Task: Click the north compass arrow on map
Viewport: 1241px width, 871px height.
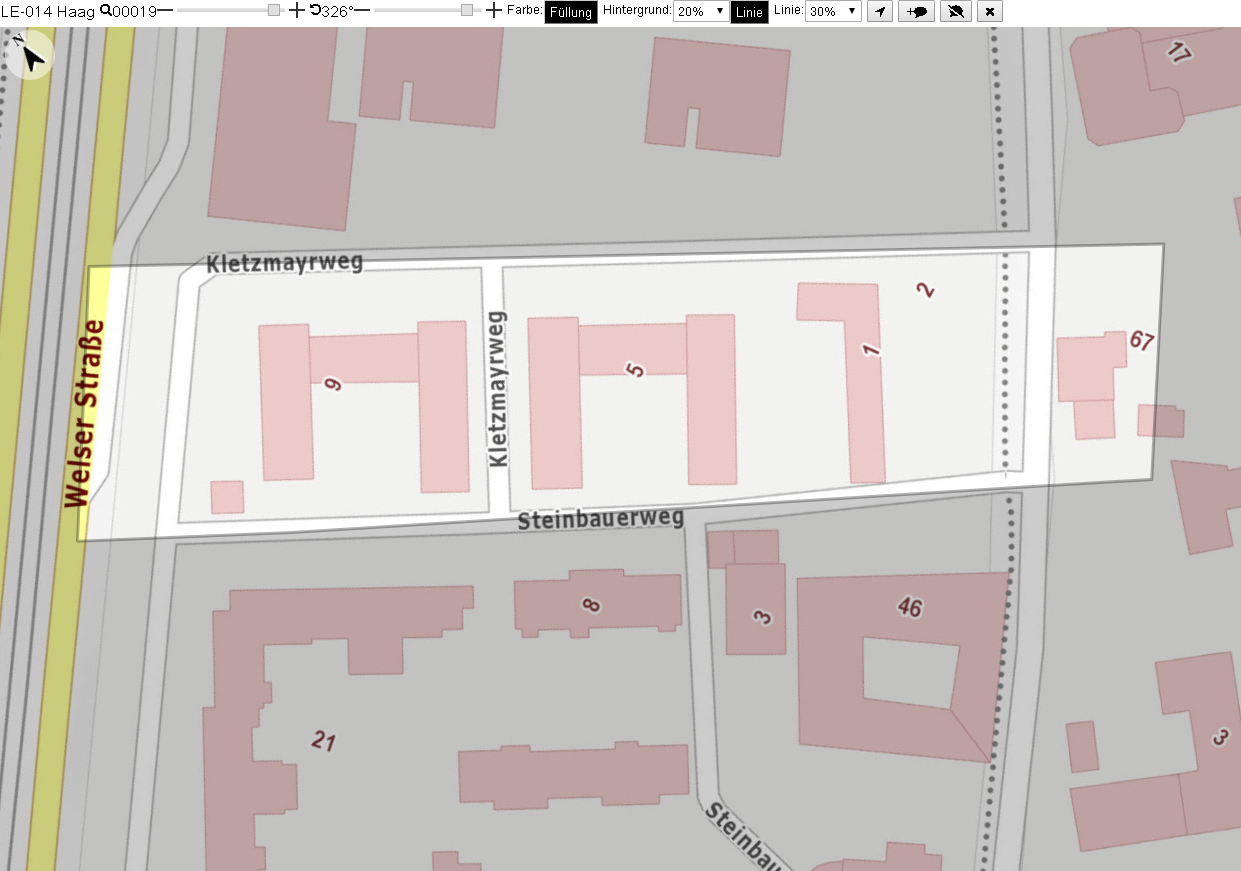Action: (x=31, y=55)
